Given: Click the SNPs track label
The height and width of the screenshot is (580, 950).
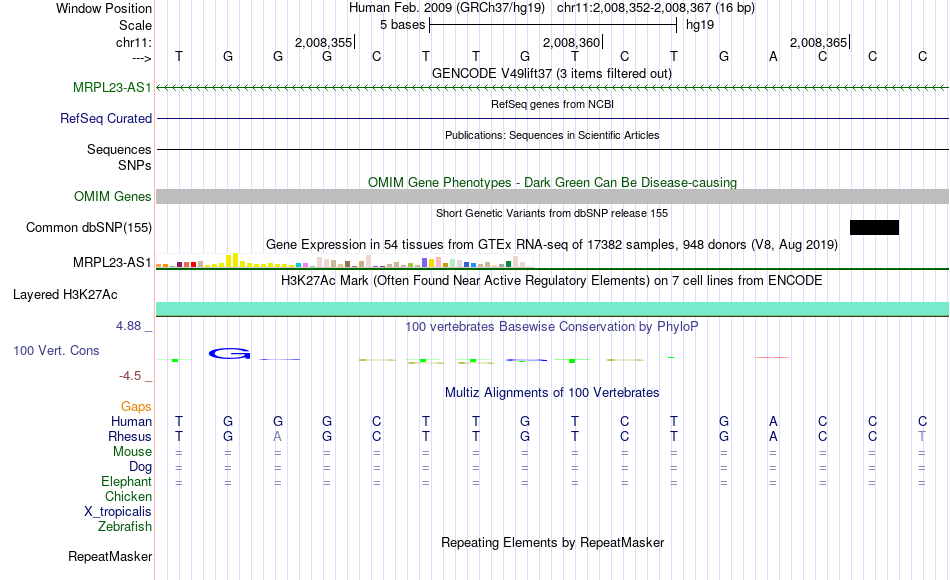Looking at the screenshot, I should [x=135, y=165].
